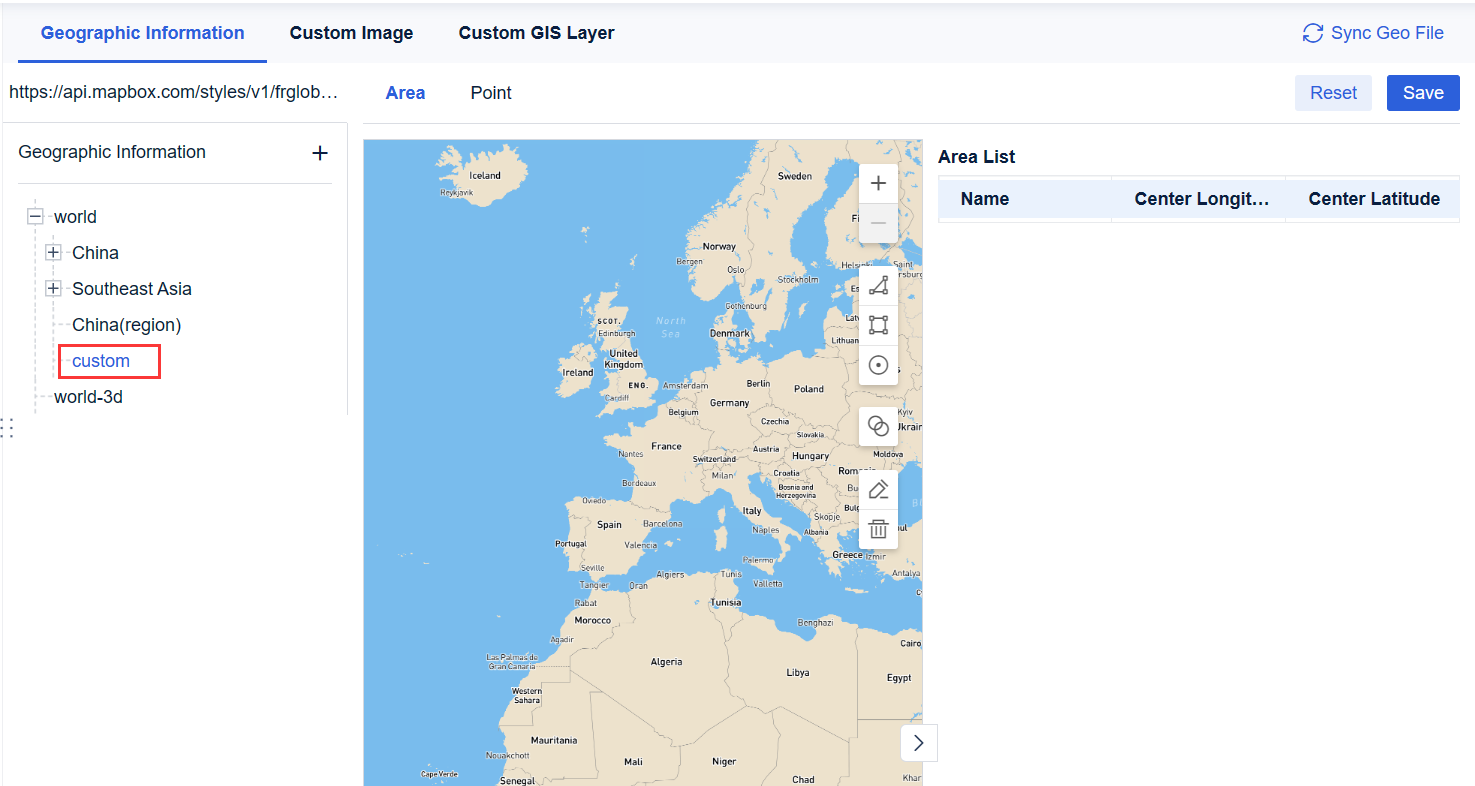The height and width of the screenshot is (786, 1475).
Task: Collapse the world tree node
Action: point(35,216)
